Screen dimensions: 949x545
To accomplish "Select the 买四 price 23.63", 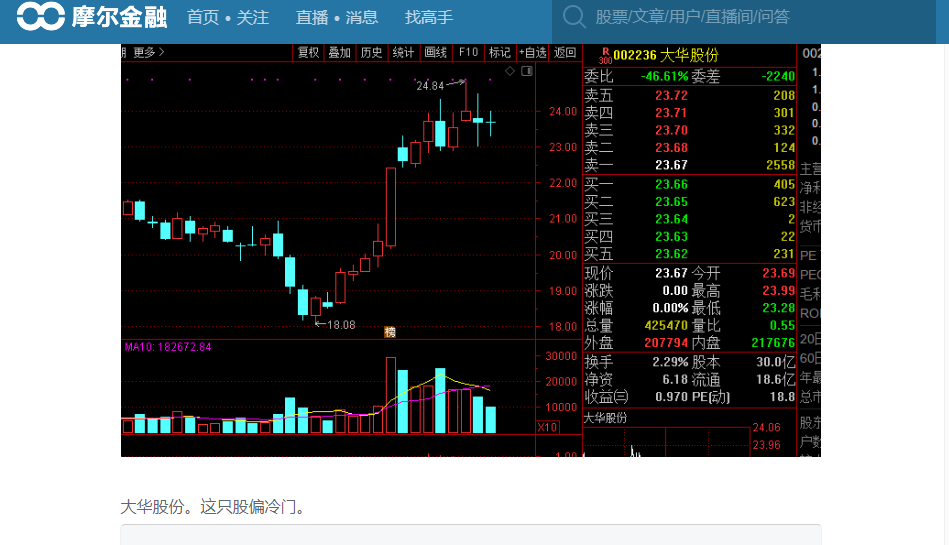I will pyautogui.click(x=671, y=237).
